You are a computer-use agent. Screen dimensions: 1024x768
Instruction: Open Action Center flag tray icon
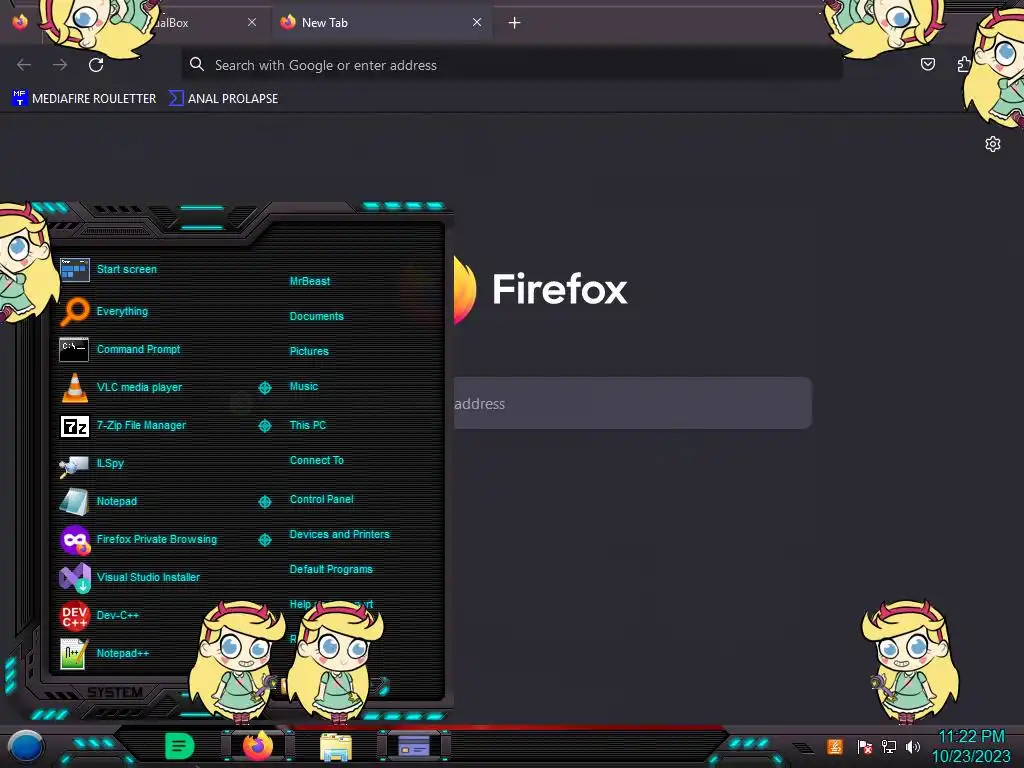[865, 746]
